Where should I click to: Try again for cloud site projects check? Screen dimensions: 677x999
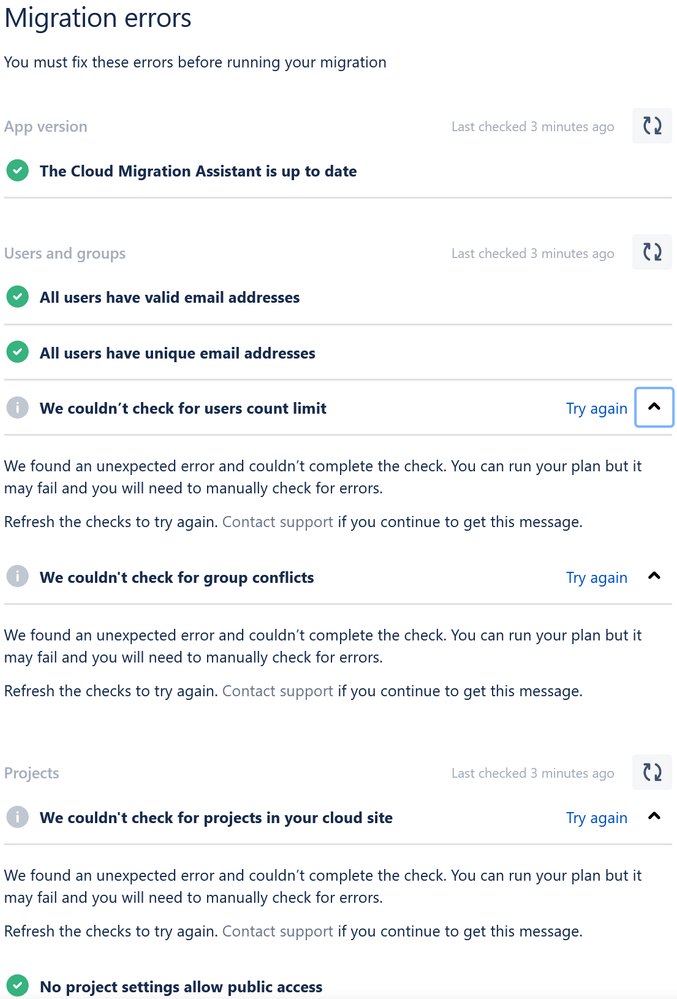coord(596,817)
